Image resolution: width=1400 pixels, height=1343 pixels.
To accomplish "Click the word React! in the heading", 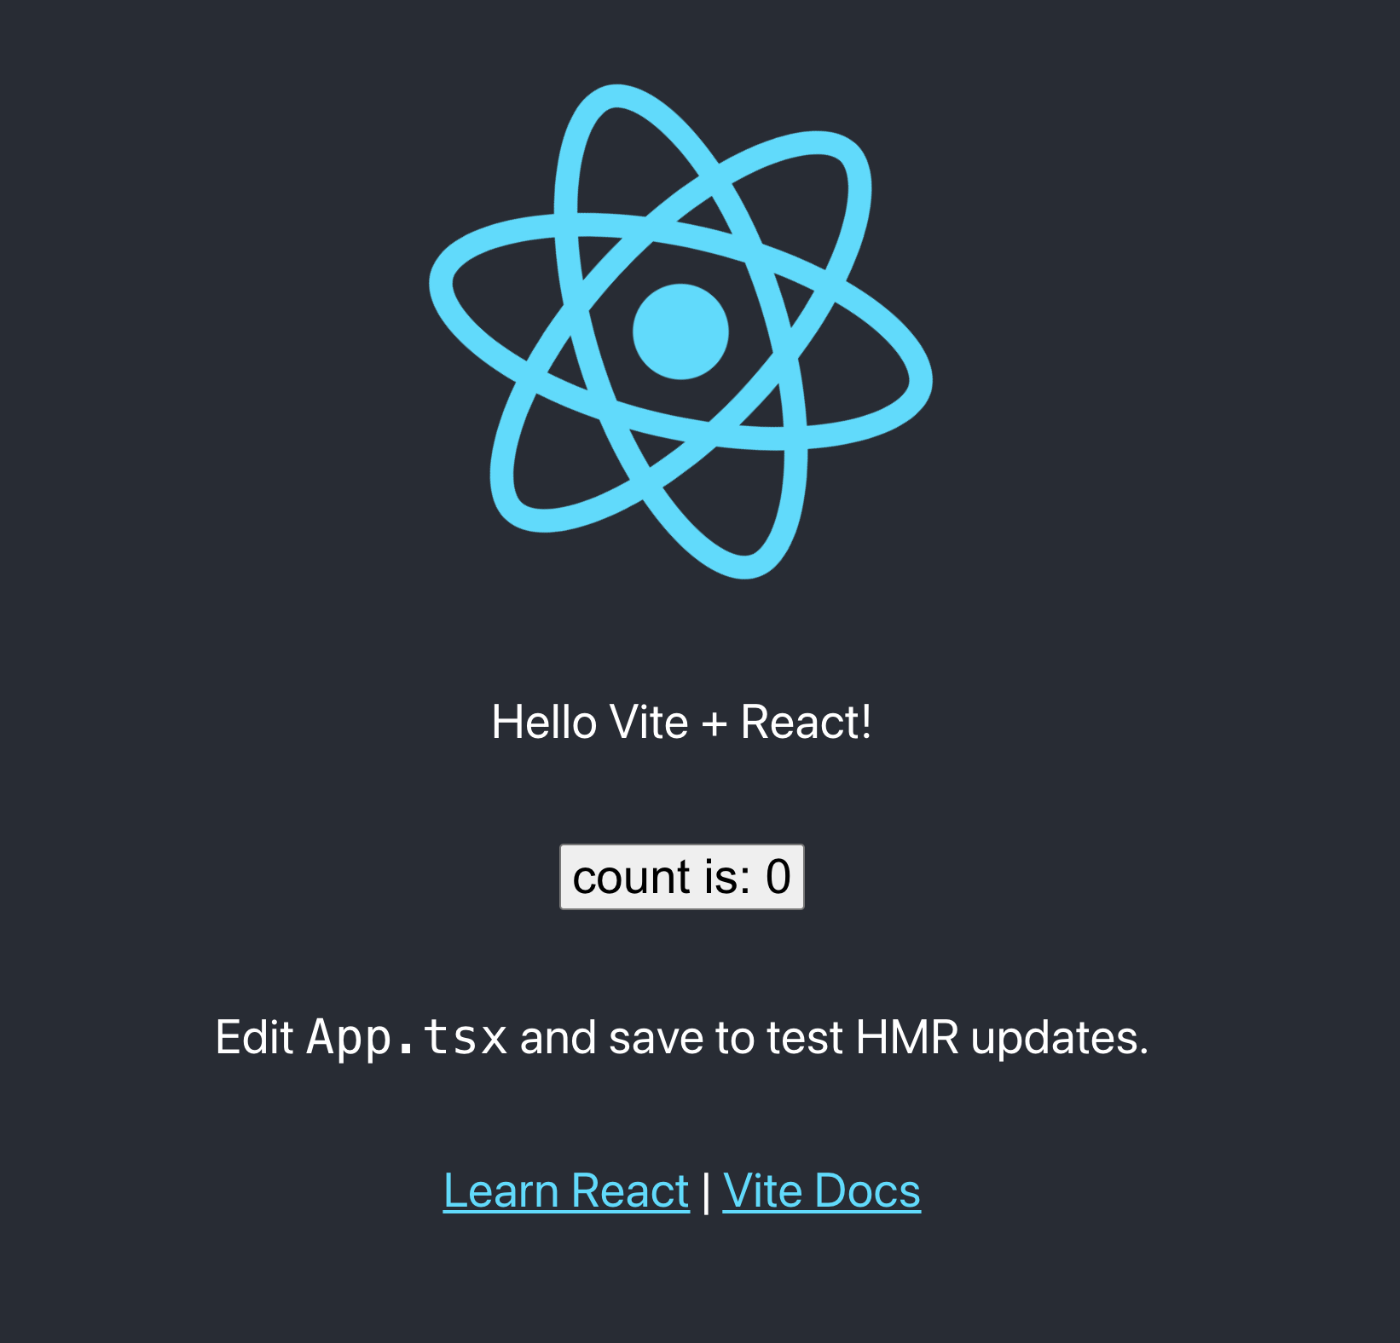I will click(x=806, y=722).
